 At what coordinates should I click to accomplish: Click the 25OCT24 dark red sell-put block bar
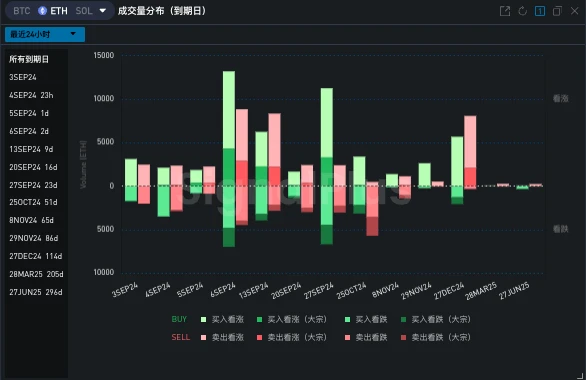[372, 226]
